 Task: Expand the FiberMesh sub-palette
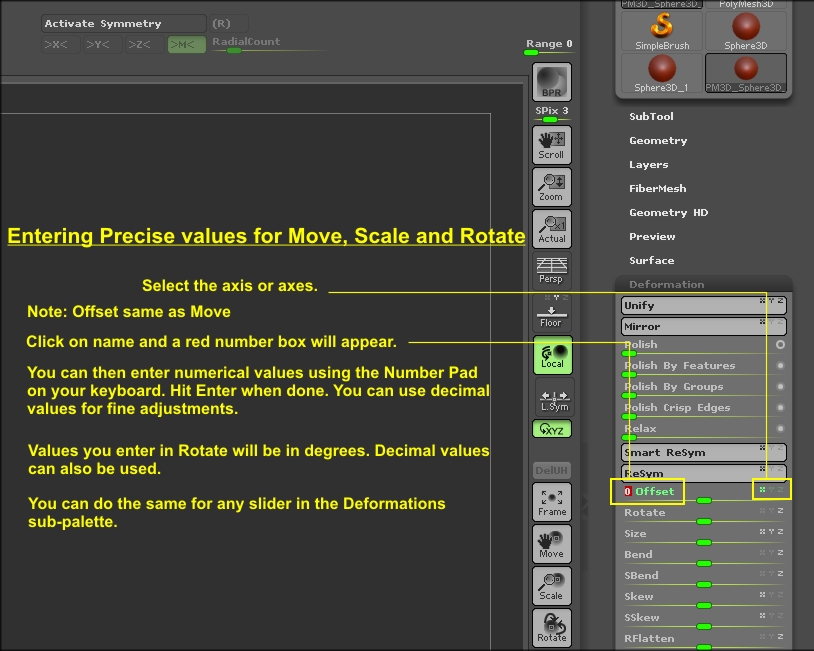click(657, 188)
